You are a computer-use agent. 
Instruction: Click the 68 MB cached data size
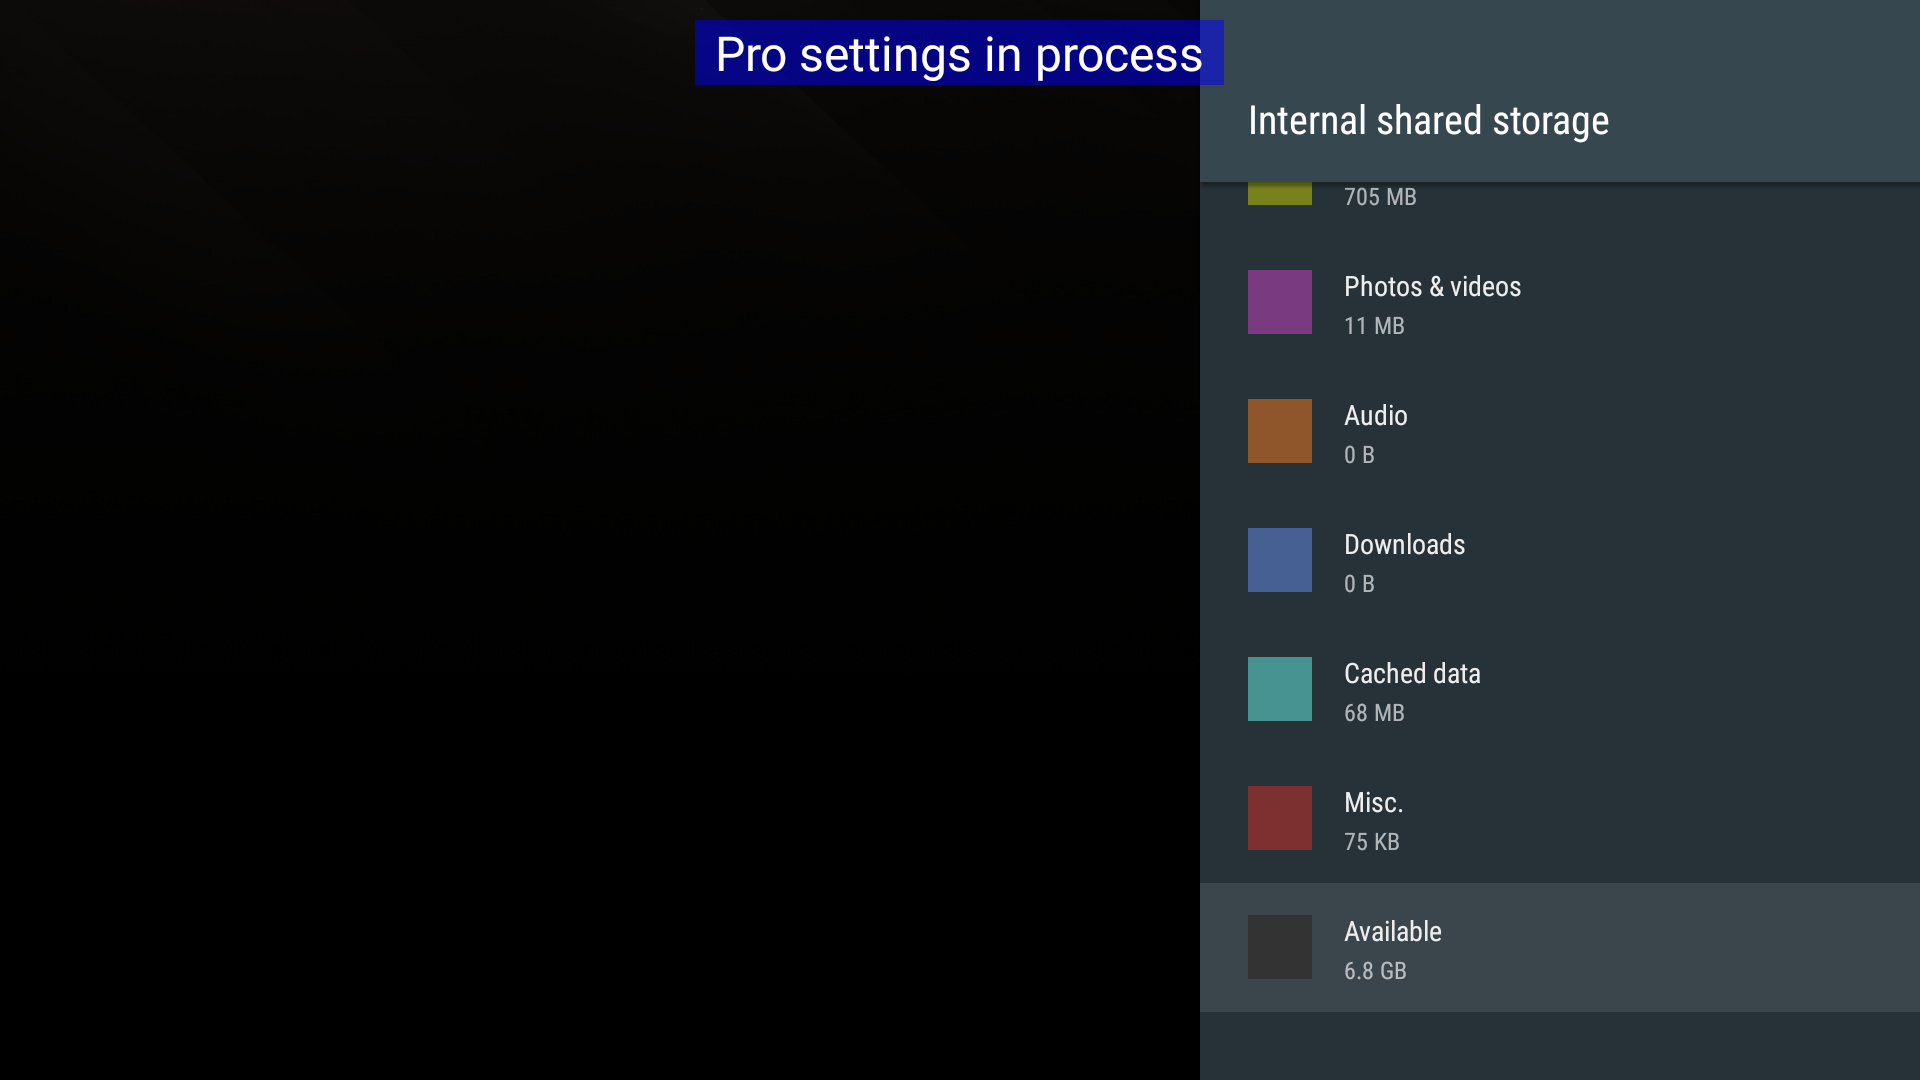[1374, 713]
